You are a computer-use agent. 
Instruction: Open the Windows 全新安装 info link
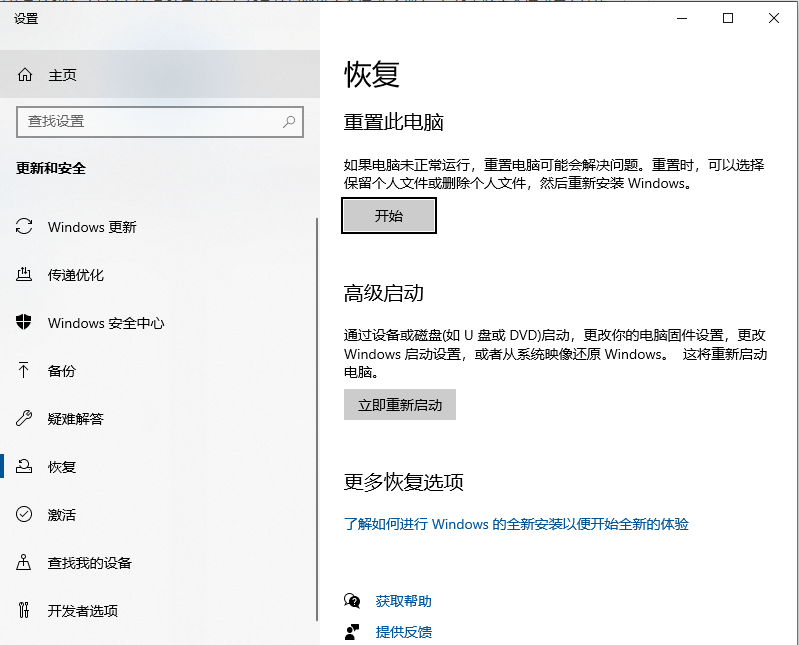pos(516,524)
